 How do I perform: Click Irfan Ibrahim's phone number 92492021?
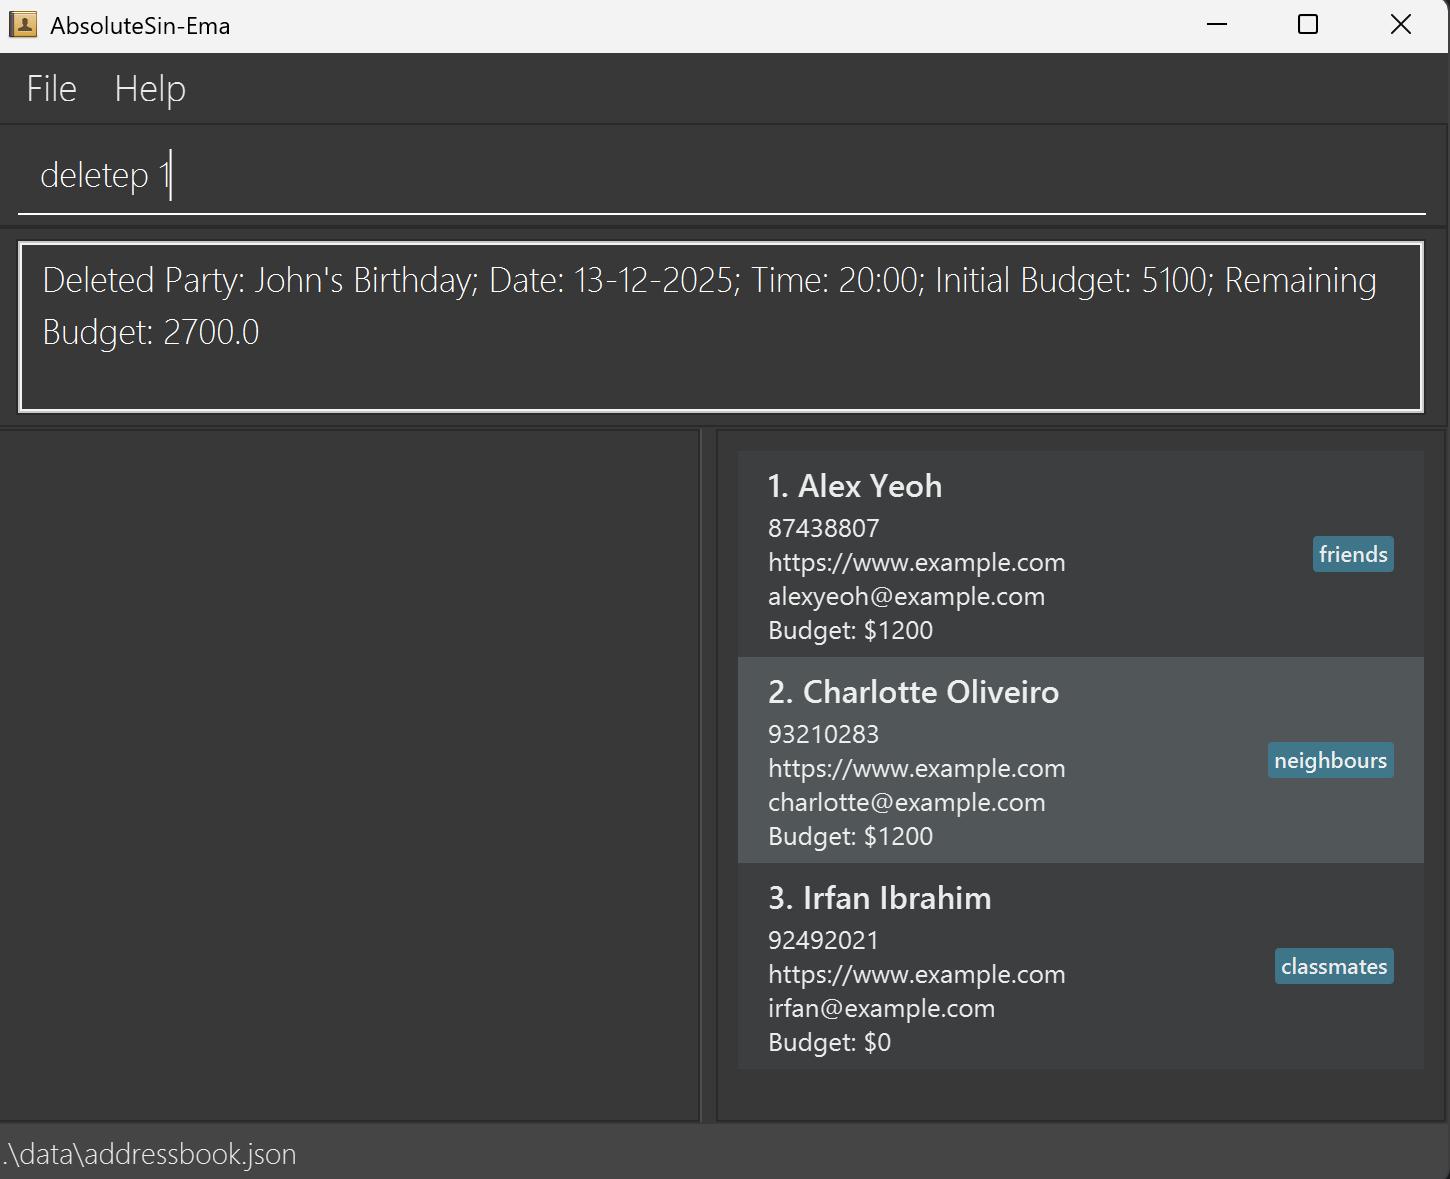[823, 940]
